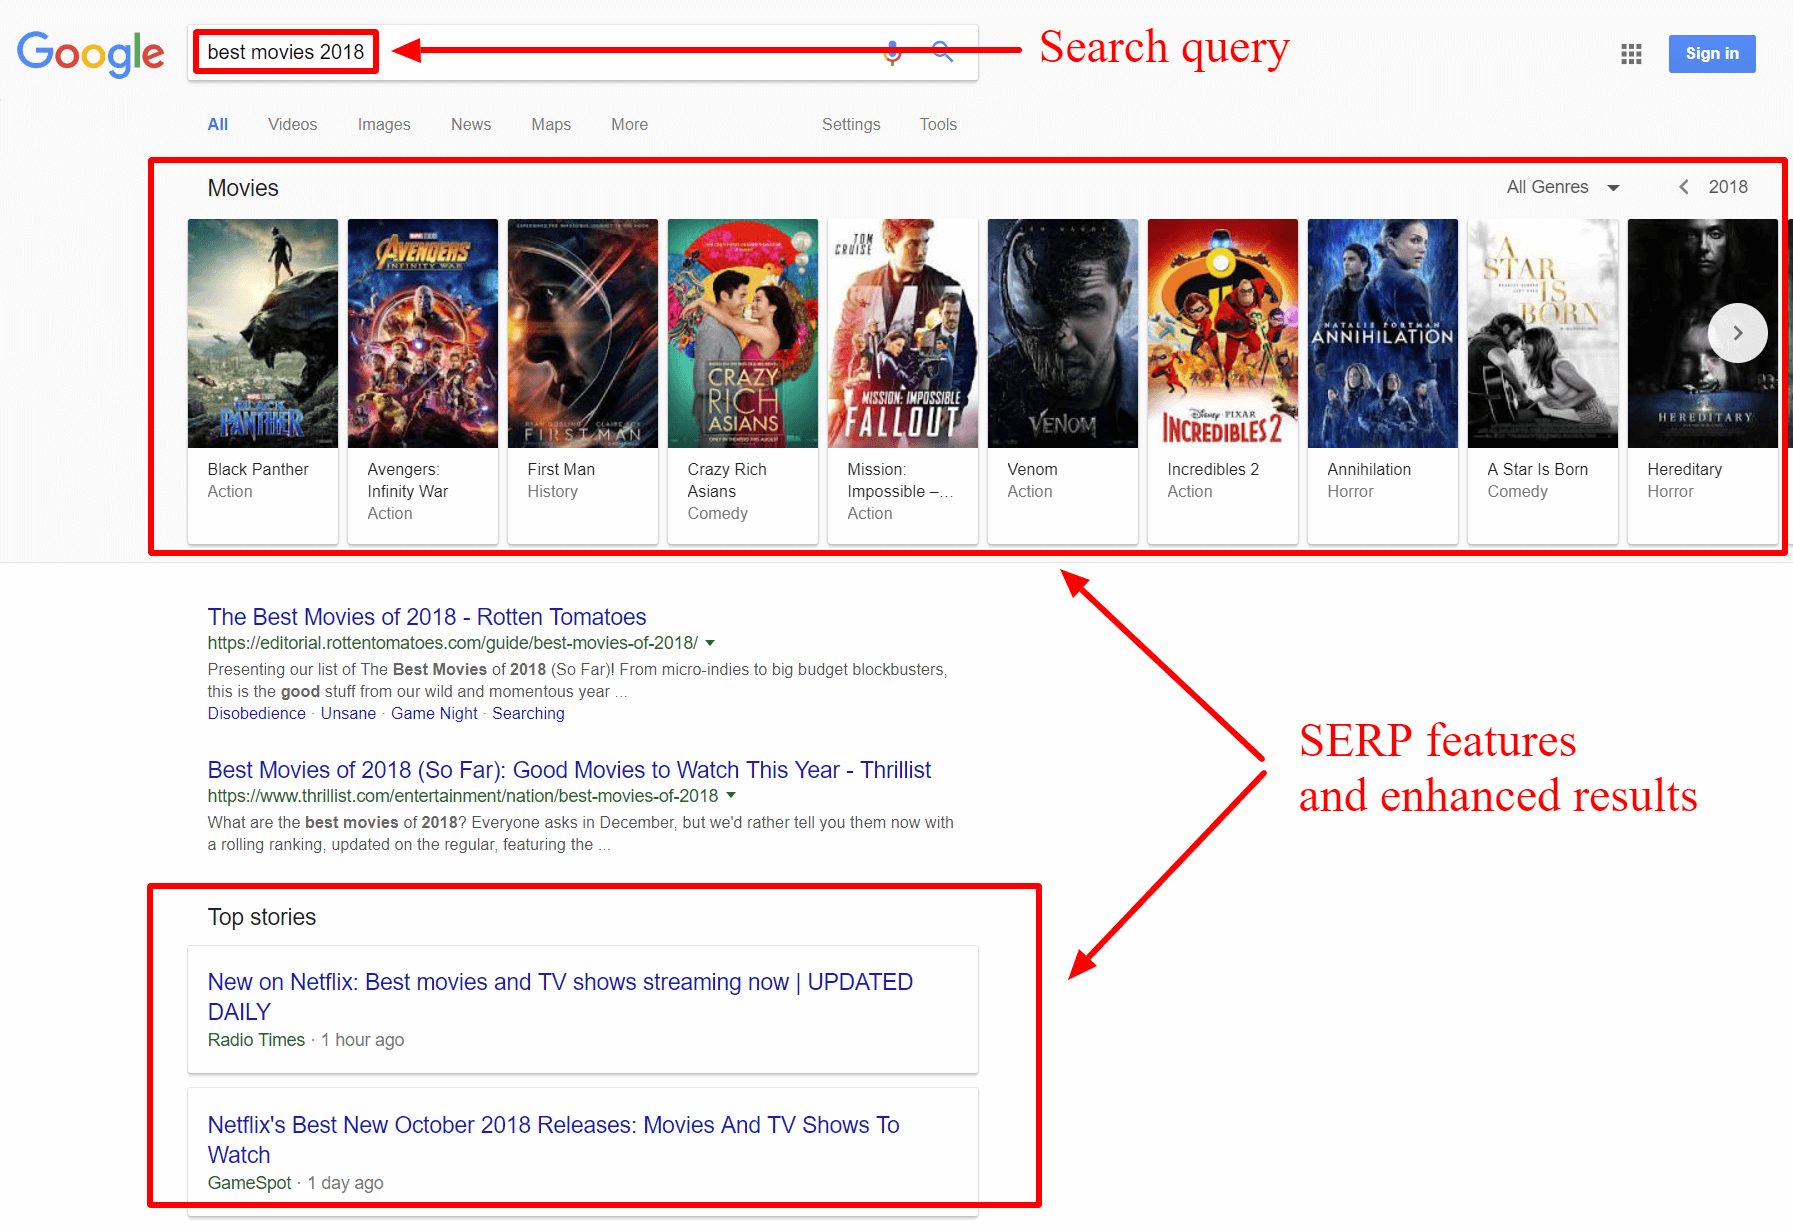Expand the Thrillist URL dropdown arrow
This screenshot has width=1793, height=1230.
click(x=731, y=796)
